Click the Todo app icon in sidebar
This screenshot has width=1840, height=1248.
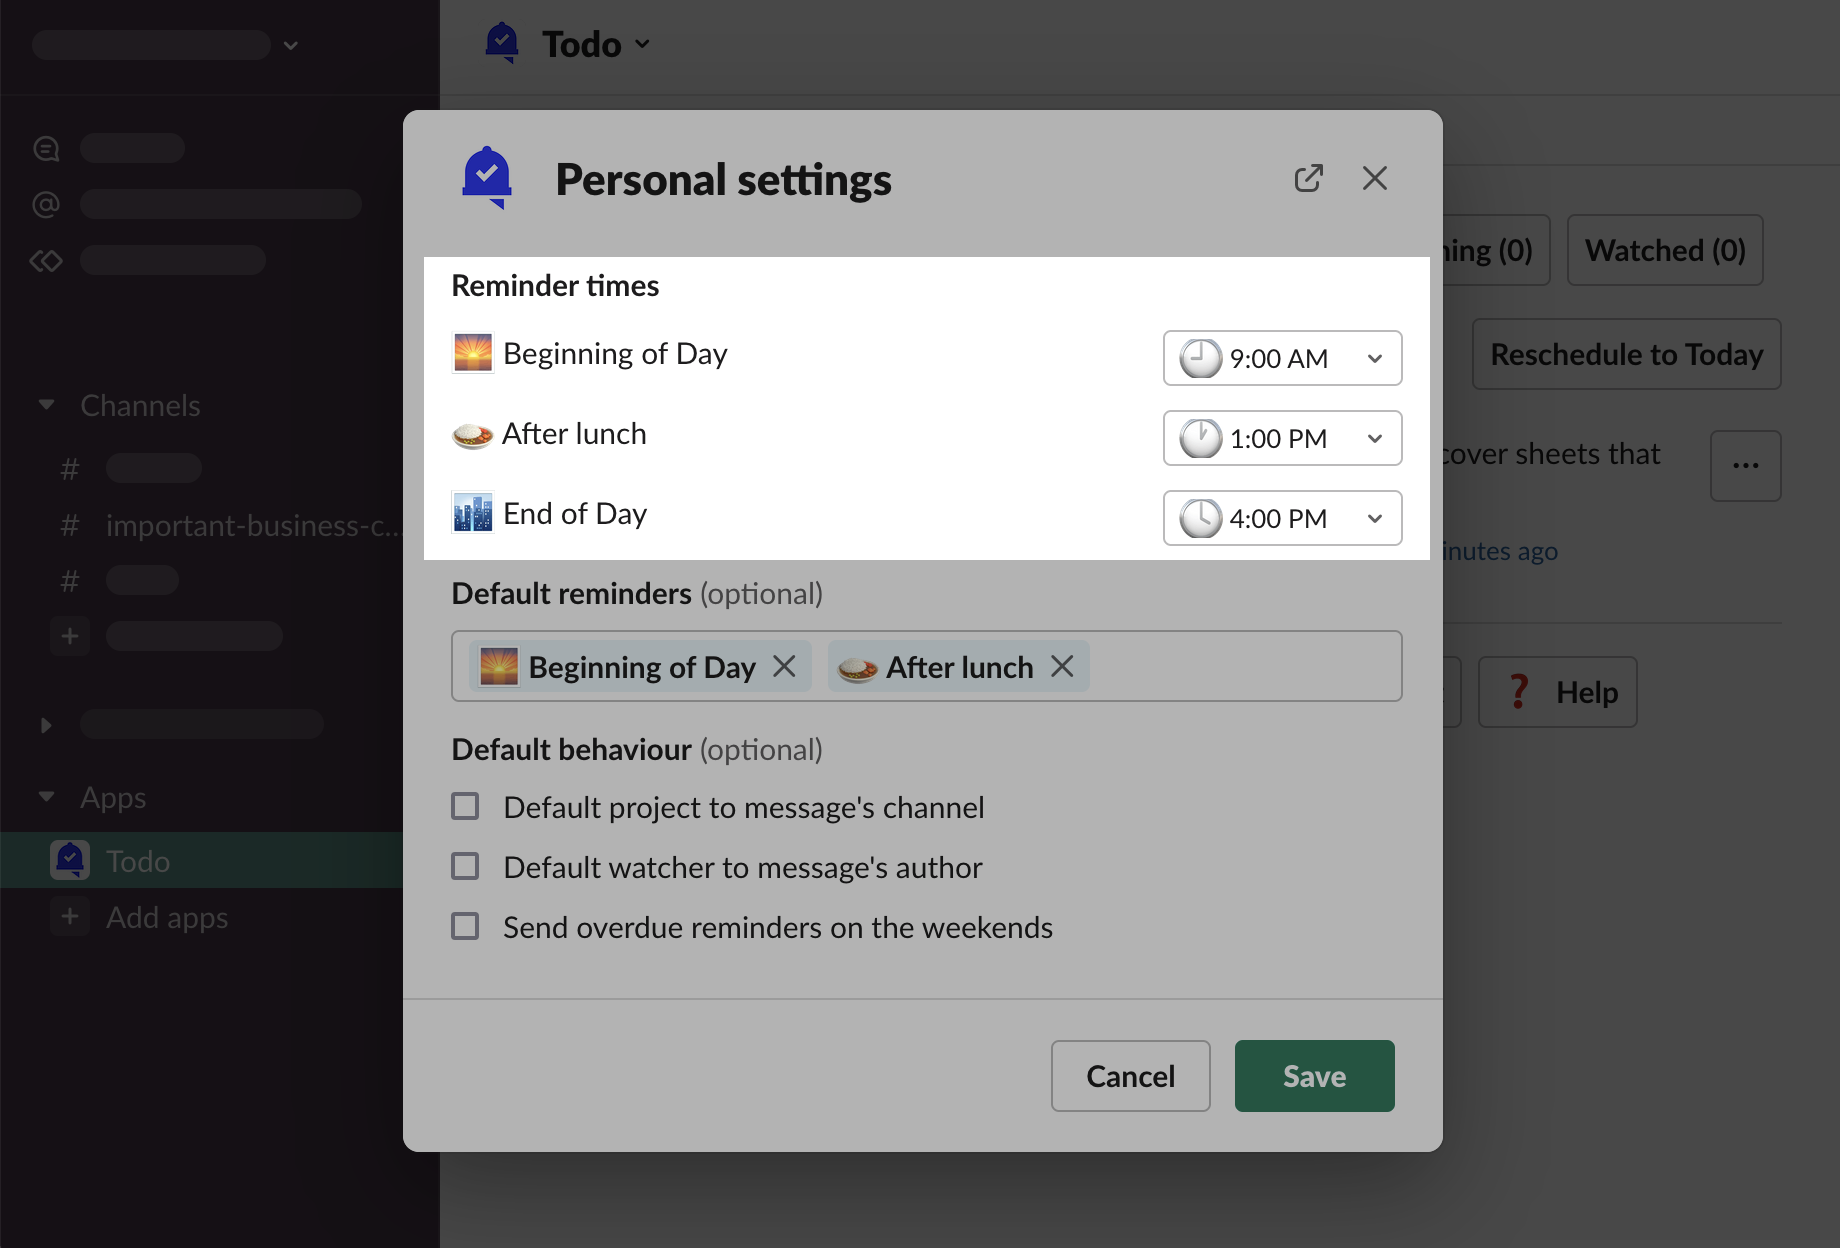(70, 860)
